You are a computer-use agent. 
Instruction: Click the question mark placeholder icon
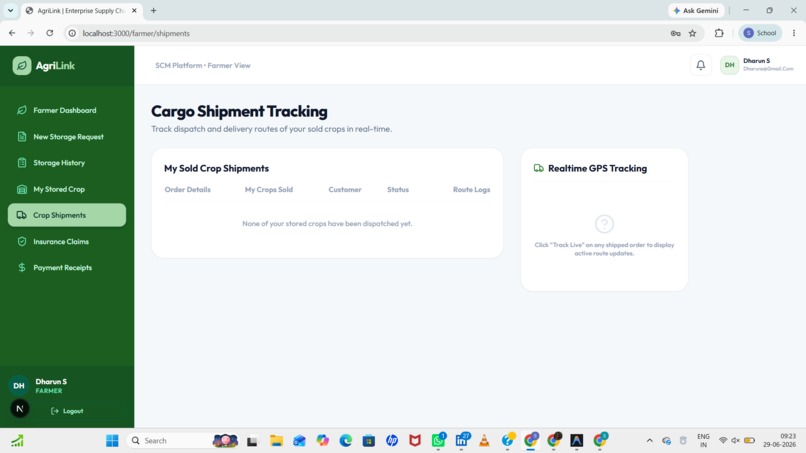tap(604, 224)
